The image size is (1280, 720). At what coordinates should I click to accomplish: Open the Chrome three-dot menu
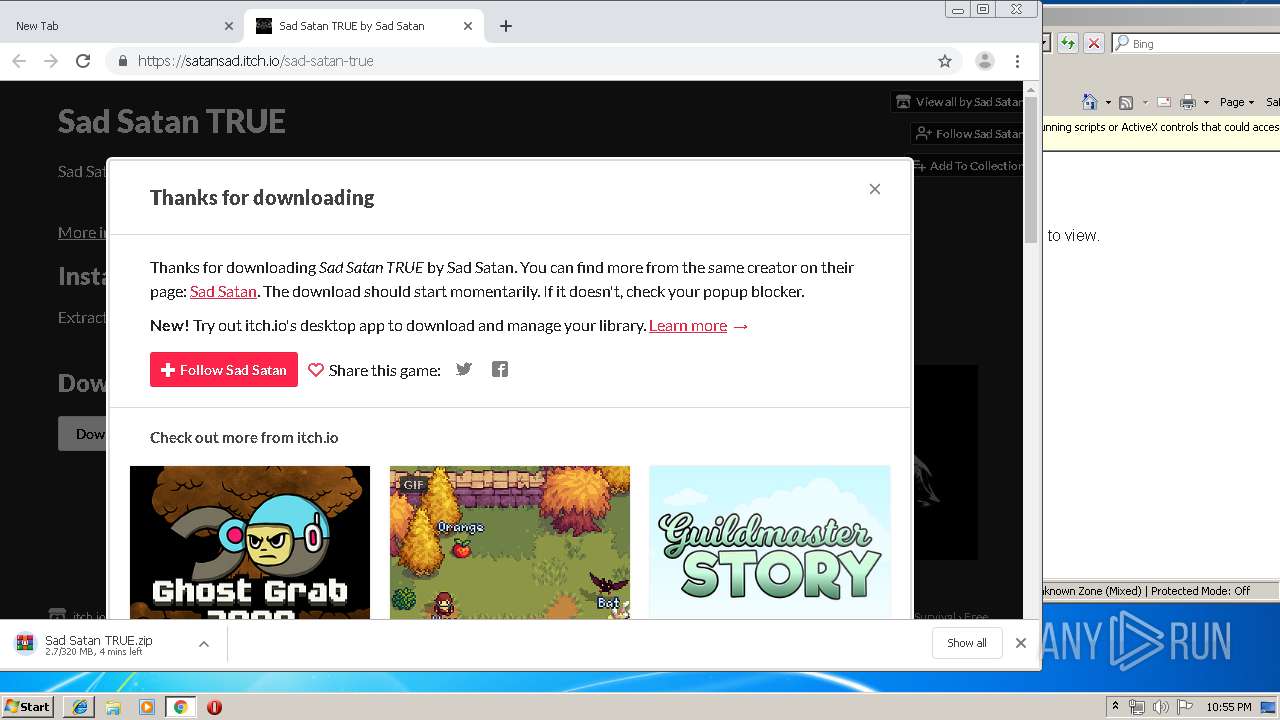click(x=1017, y=61)
